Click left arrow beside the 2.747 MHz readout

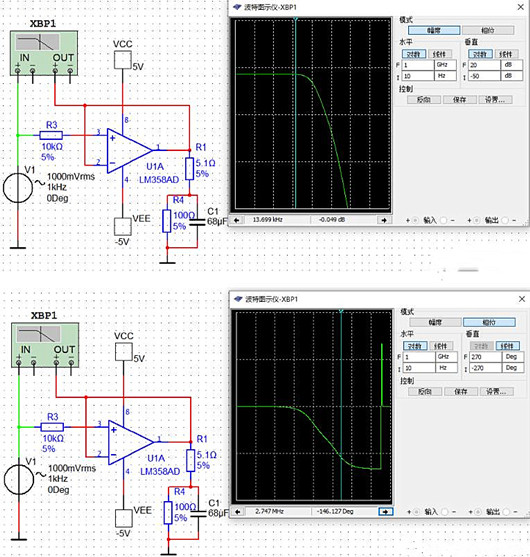[238, 512]
